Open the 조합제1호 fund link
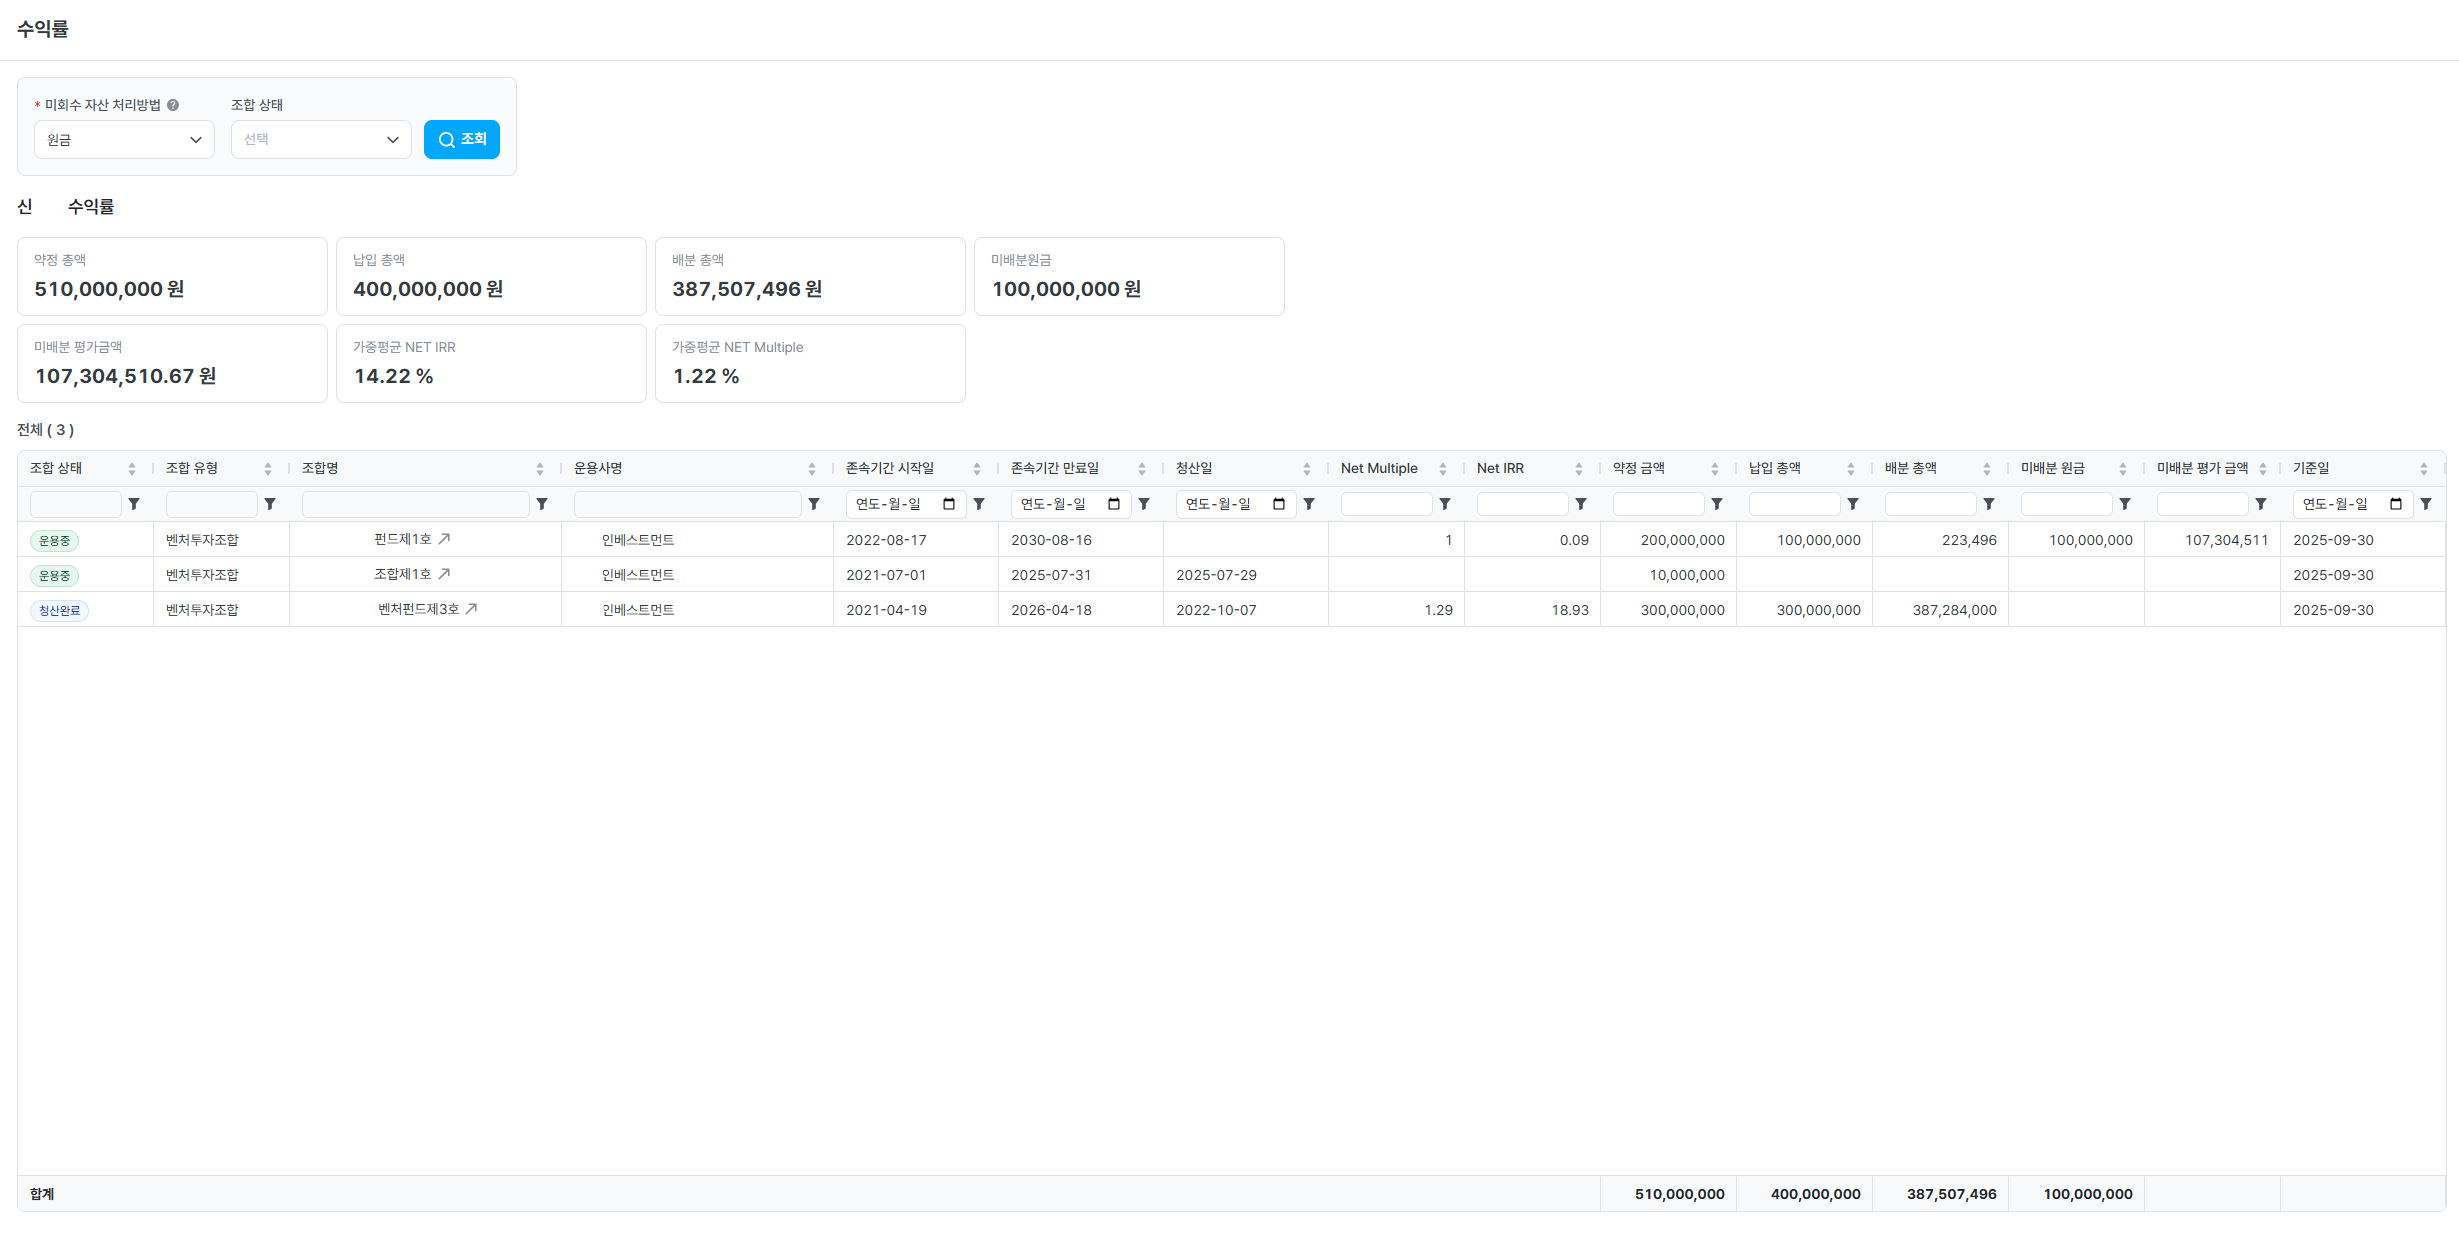 point(403,574)
